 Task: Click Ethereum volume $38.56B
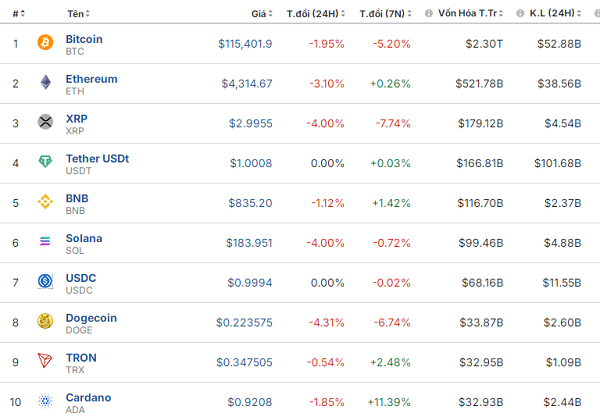click(559, 84)
